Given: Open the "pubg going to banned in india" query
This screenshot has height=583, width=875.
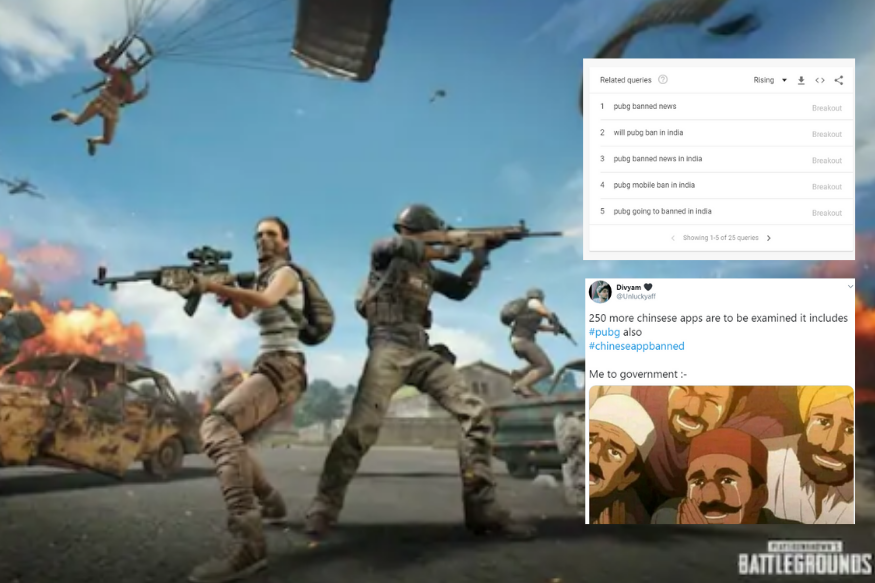Looking at the screenshot, I should pyautogui.click(x=662, y=211).
